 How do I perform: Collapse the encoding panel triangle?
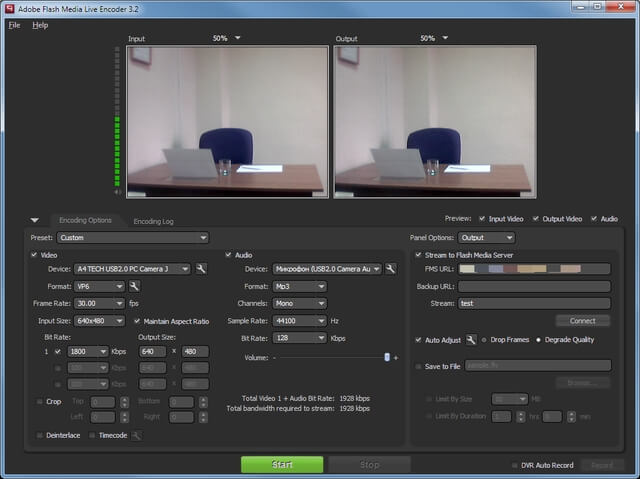[x=35, y=220]
